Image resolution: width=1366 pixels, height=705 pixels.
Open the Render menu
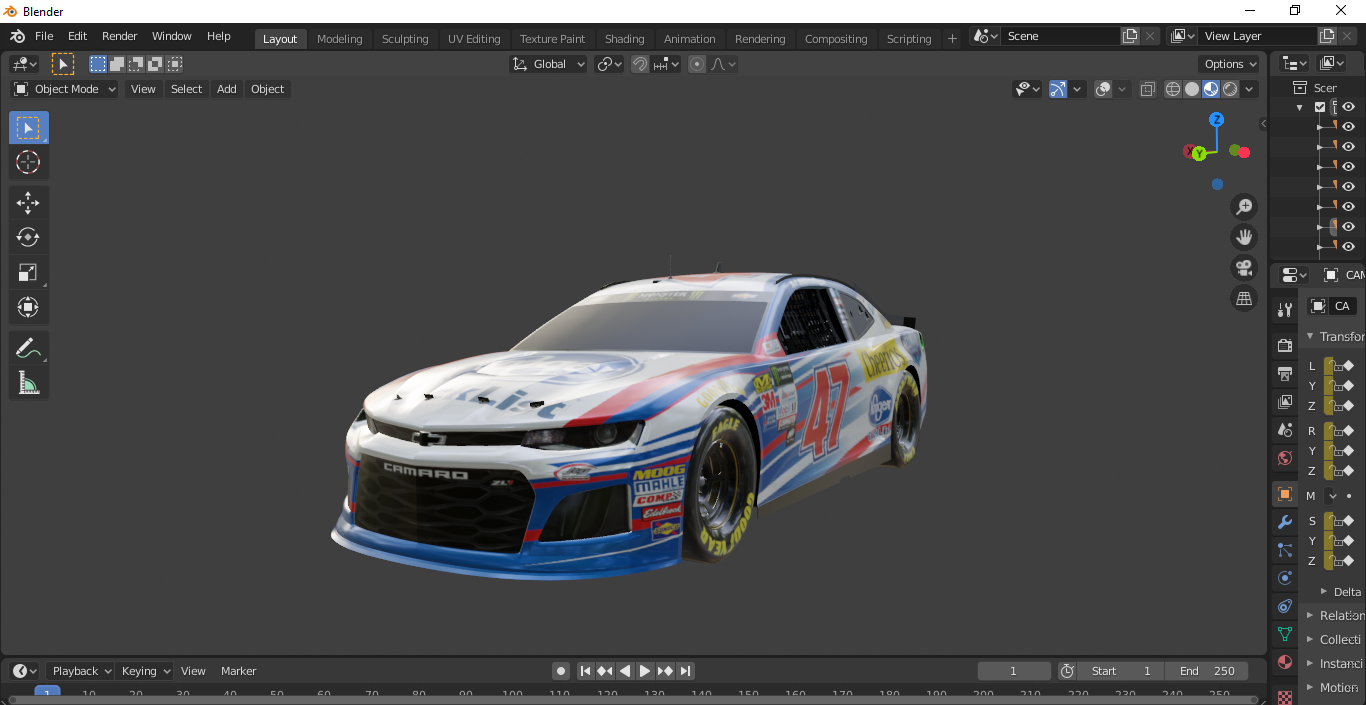coord(119,36)
